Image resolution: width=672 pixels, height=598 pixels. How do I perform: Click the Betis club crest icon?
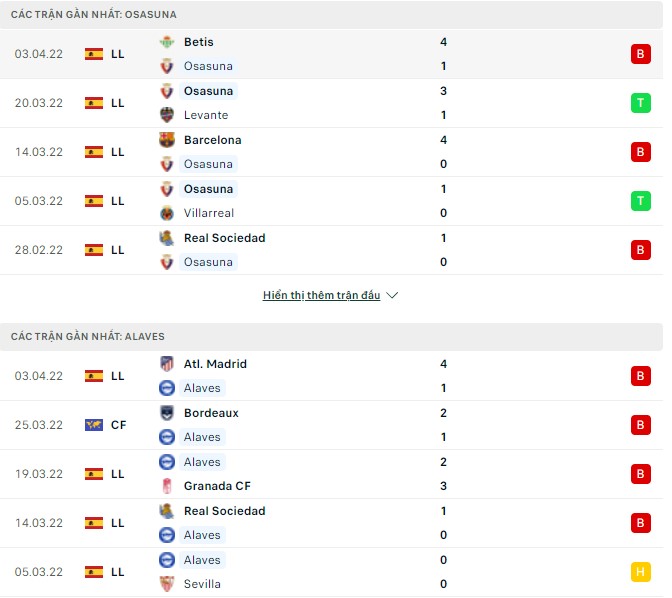tap(167, 42)
